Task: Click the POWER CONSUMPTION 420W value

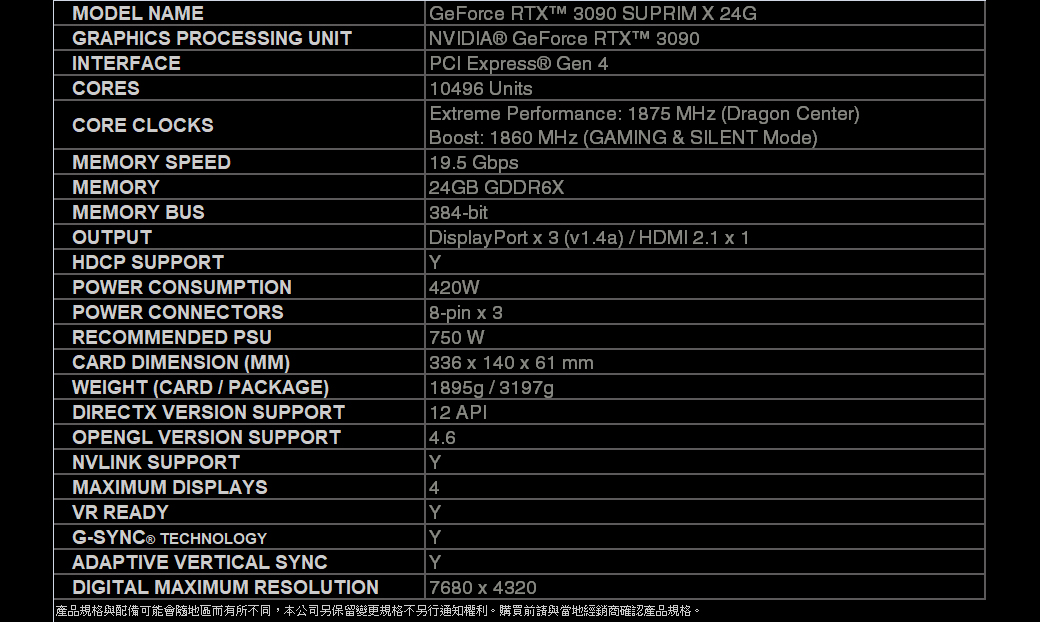Action: click(454, 288)
